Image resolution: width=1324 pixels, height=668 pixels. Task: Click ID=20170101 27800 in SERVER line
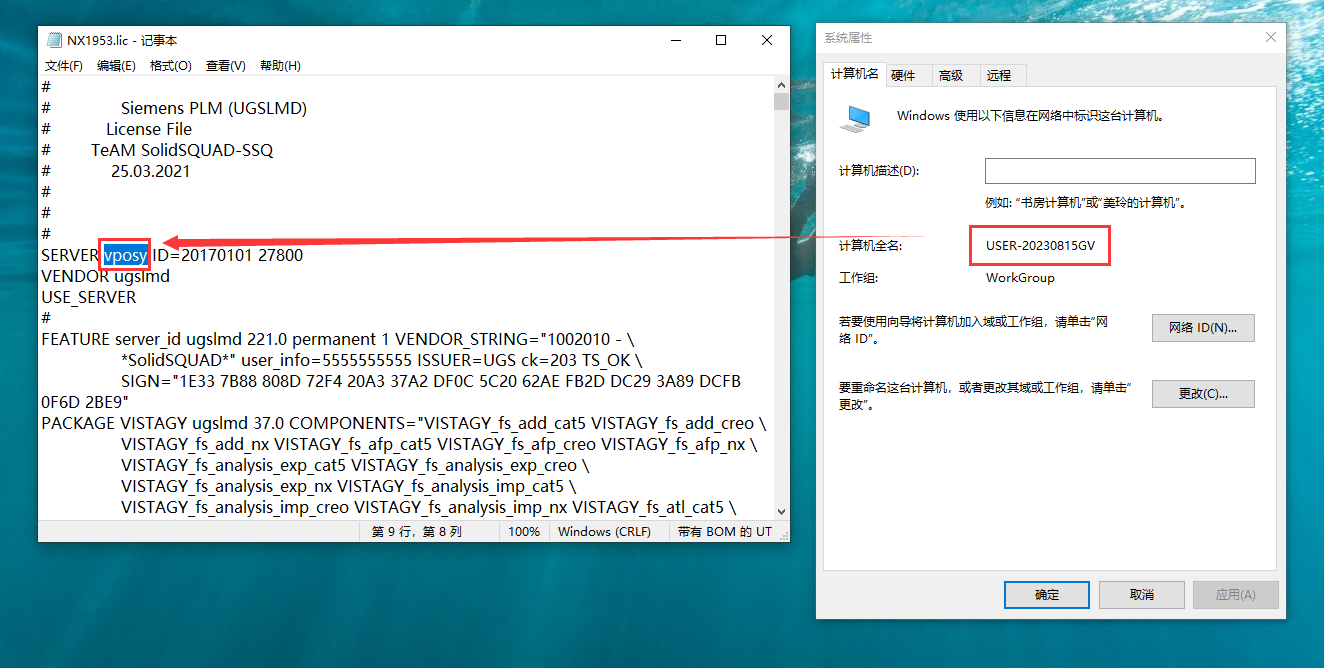pyautogui.click(x=228, y=255)
